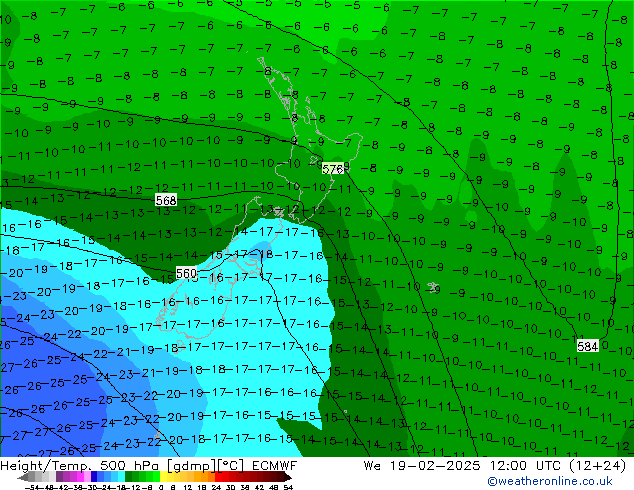Screen dimensions: 634x490
Task: Click the '12:00 UTC (12+24)' time text
Action: (558, 466)
